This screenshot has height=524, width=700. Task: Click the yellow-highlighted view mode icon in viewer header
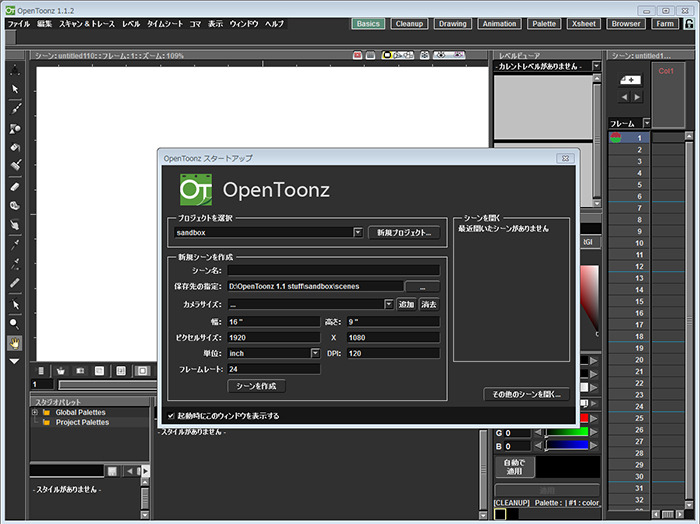[x=387, y=55]
